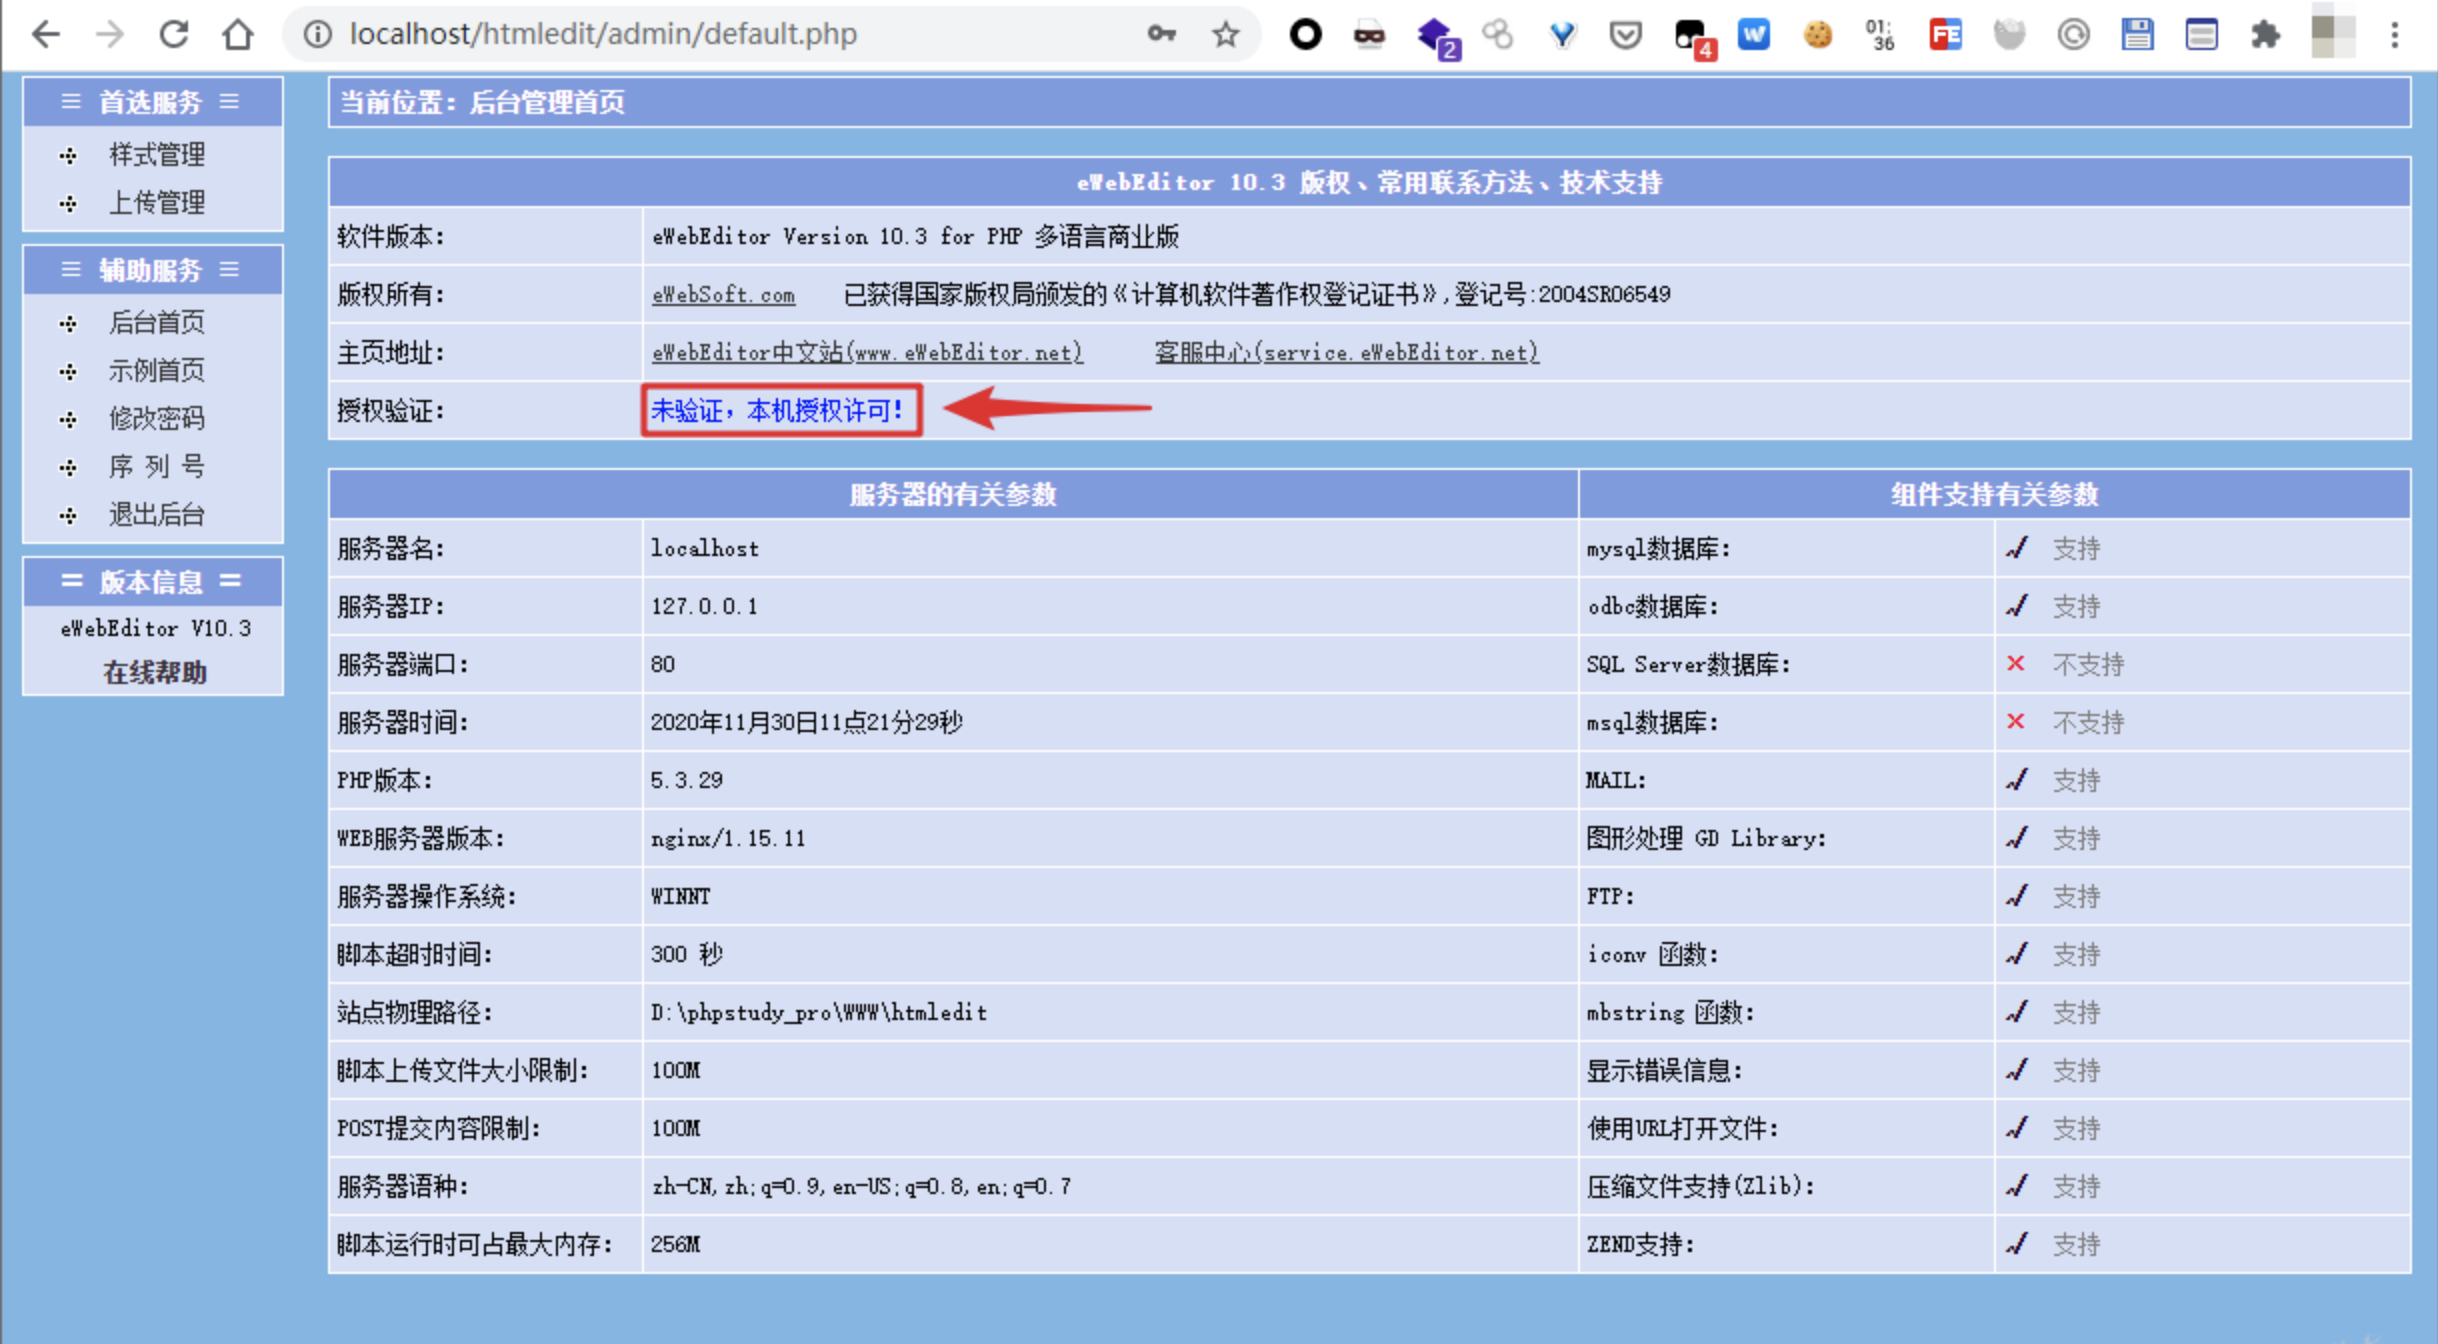Click the browser forward arrow
Image resolution: width=2438 pixels, height=1344 pixels.
pyautogui.click(x=110, y=34)
